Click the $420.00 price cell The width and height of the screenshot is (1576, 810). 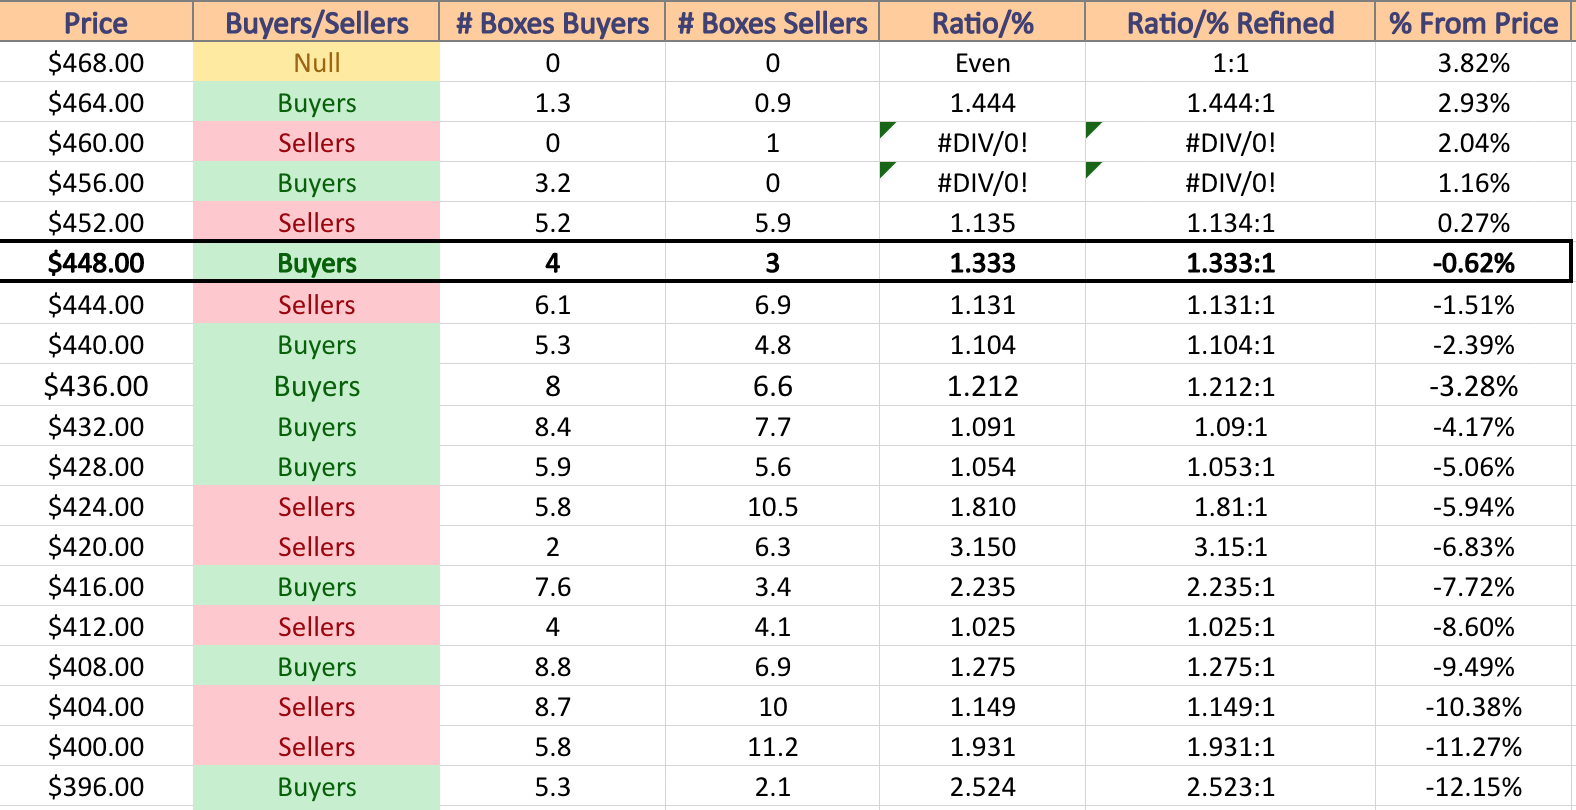[96, 547]
